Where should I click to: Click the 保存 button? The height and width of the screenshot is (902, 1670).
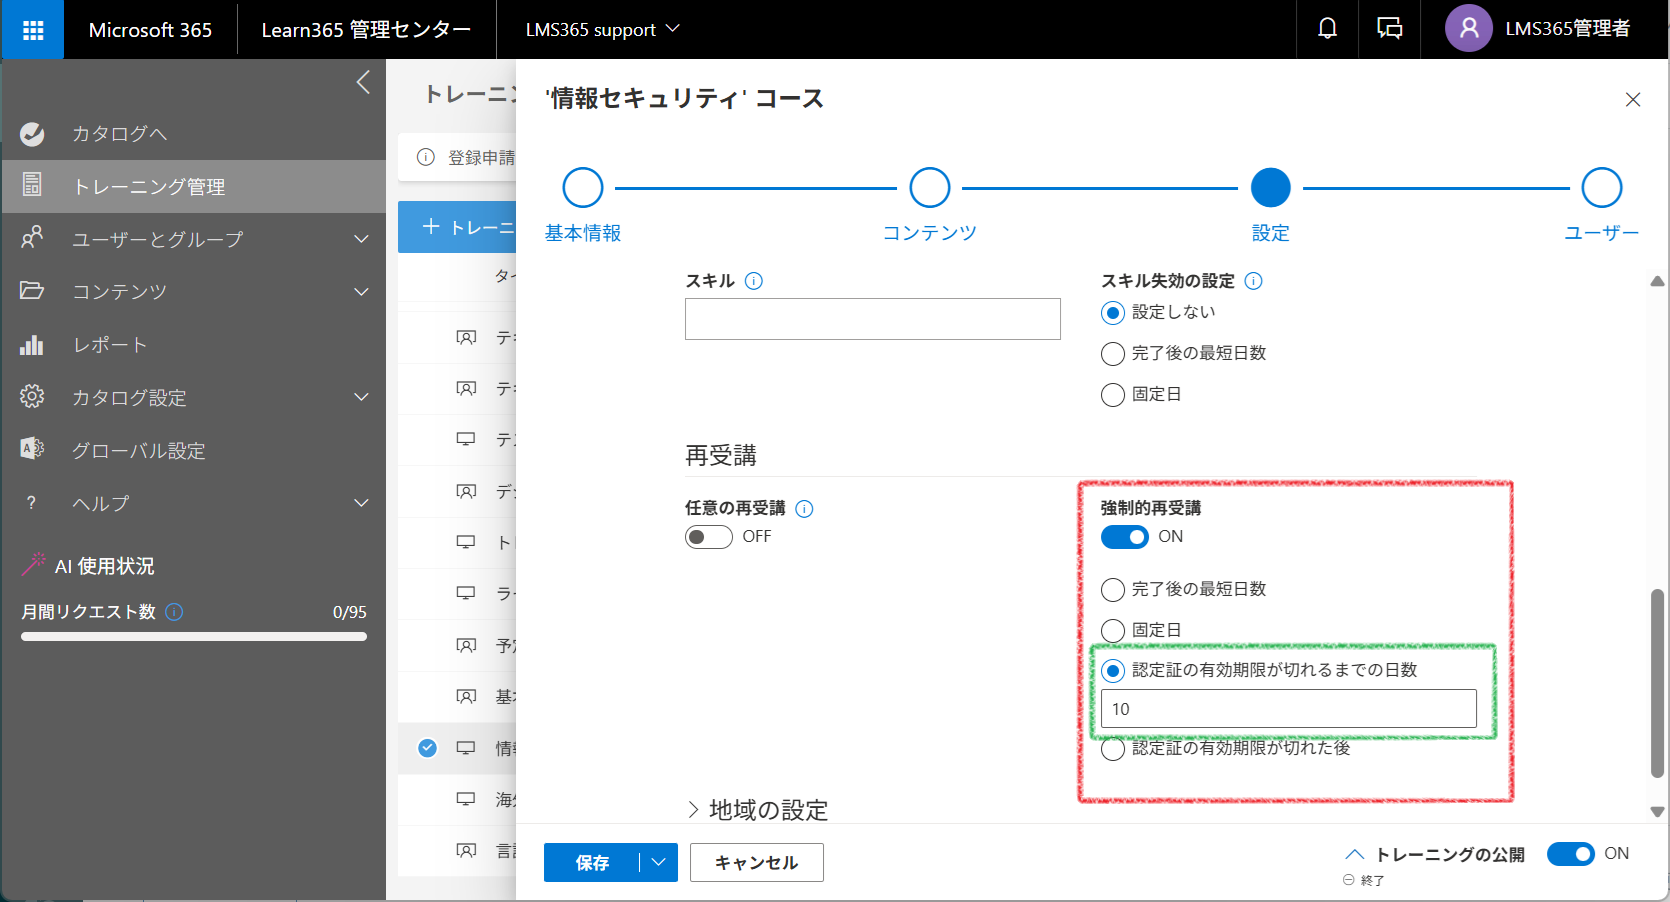coord(592,862)
